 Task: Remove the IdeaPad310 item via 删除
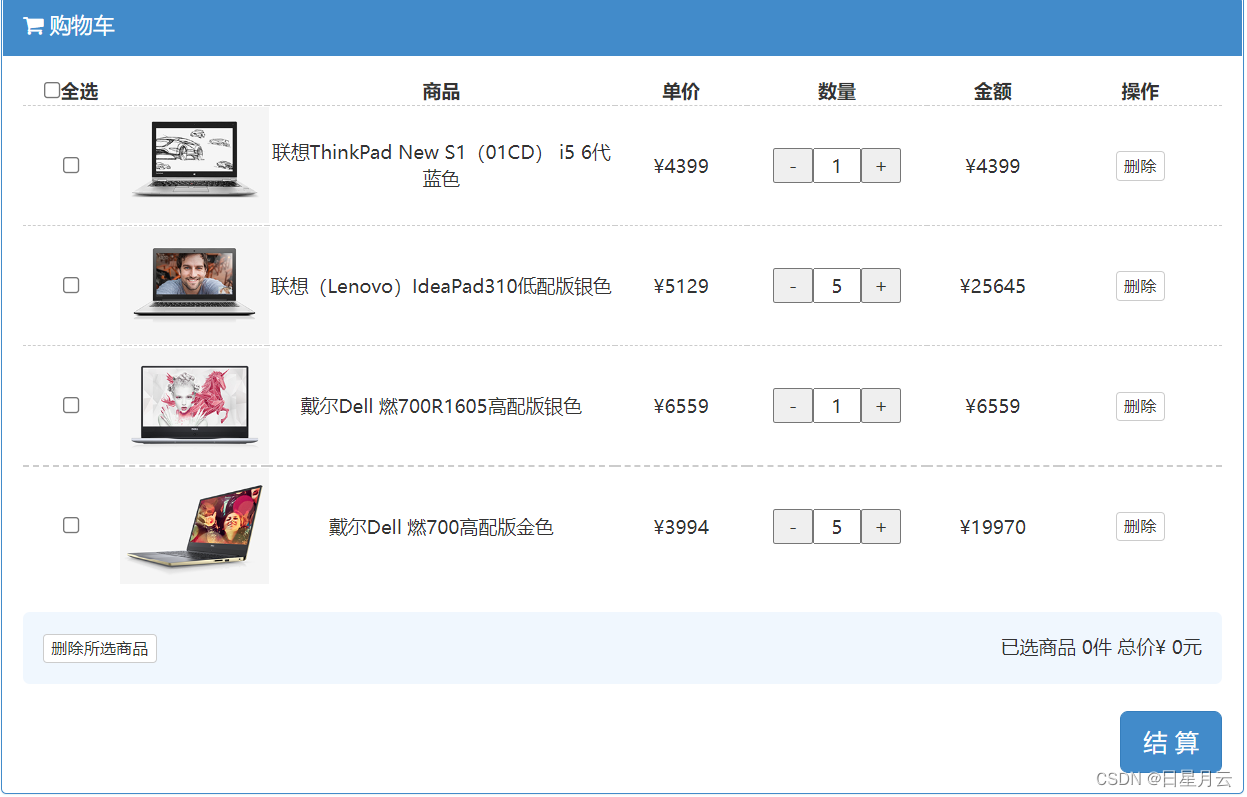(1140, 286)
